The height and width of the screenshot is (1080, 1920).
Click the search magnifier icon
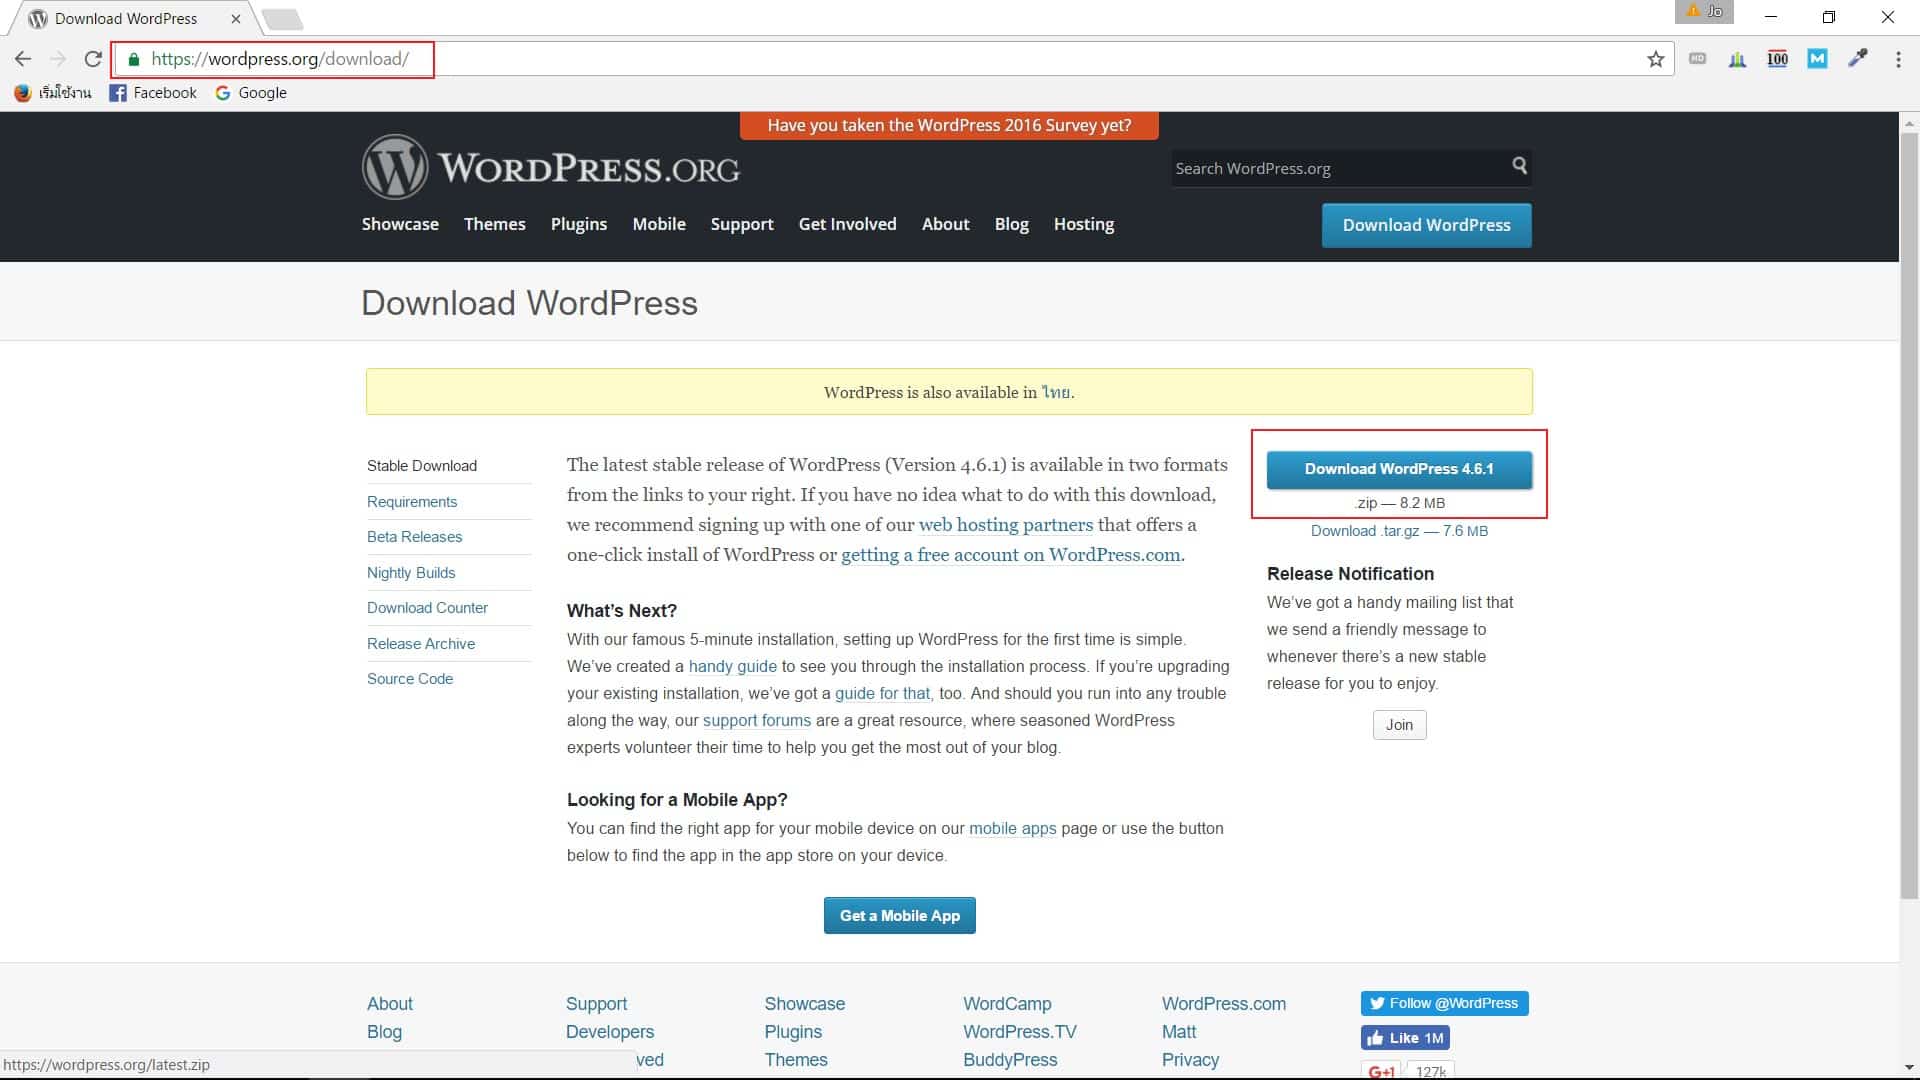(1519, 166)
